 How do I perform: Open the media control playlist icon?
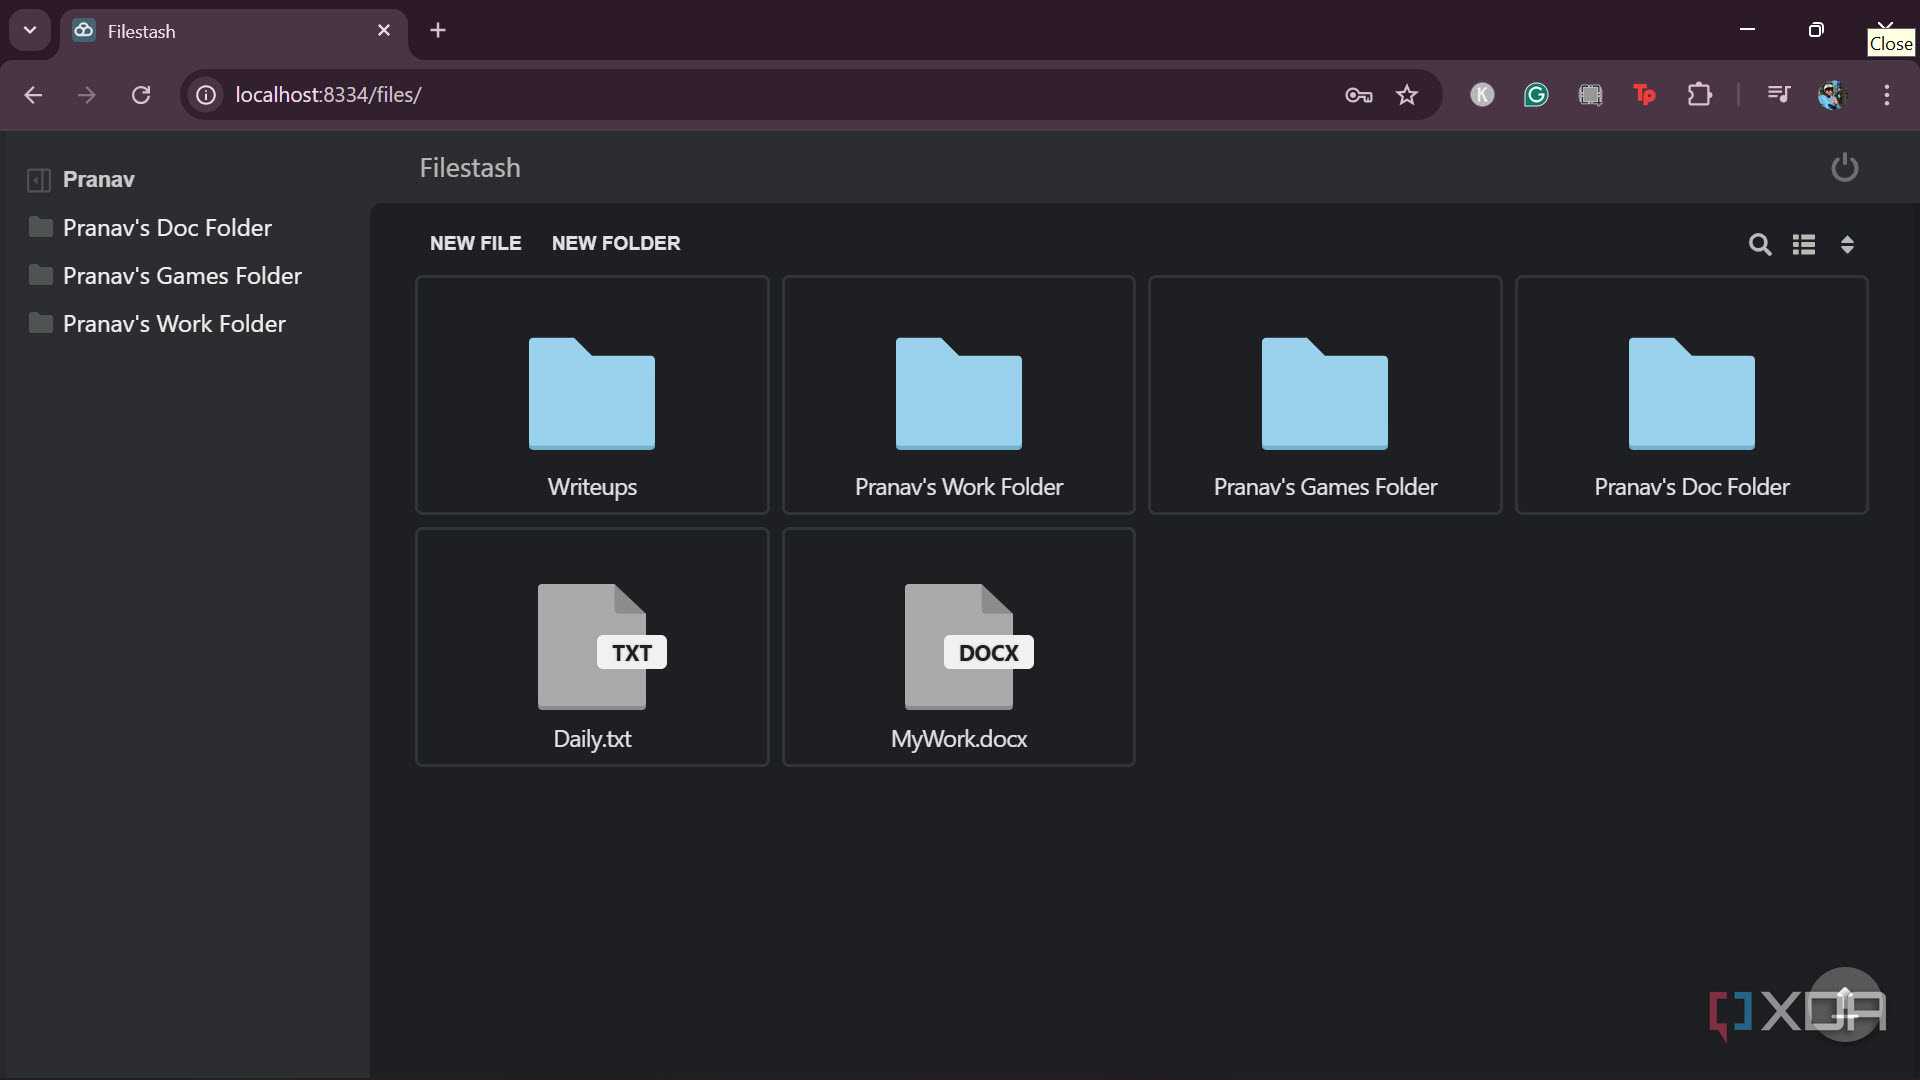point(1778,95)
